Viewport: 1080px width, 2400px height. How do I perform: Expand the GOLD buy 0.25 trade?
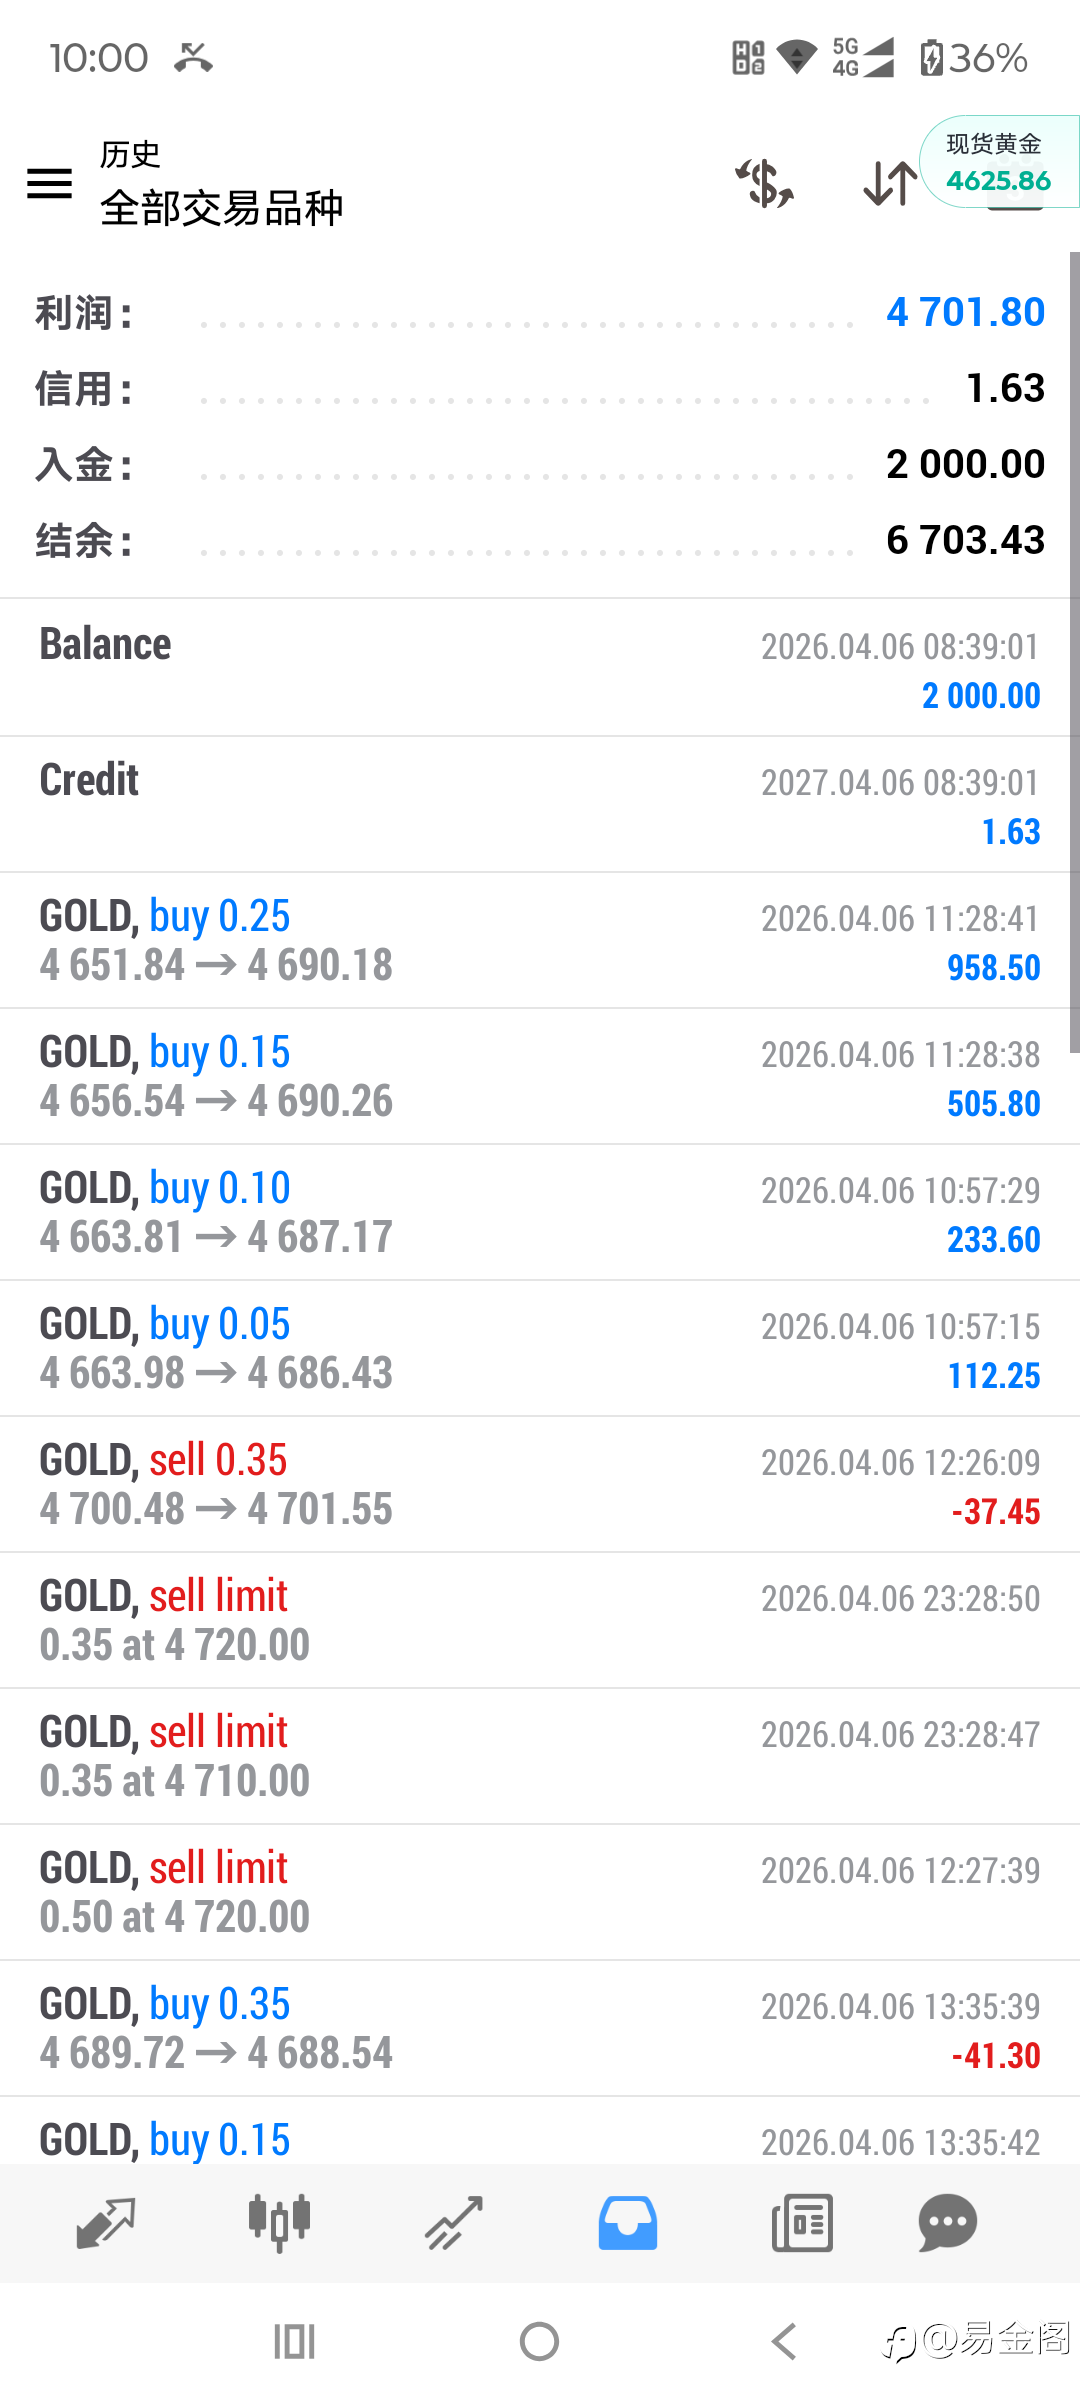coord(540,940)
